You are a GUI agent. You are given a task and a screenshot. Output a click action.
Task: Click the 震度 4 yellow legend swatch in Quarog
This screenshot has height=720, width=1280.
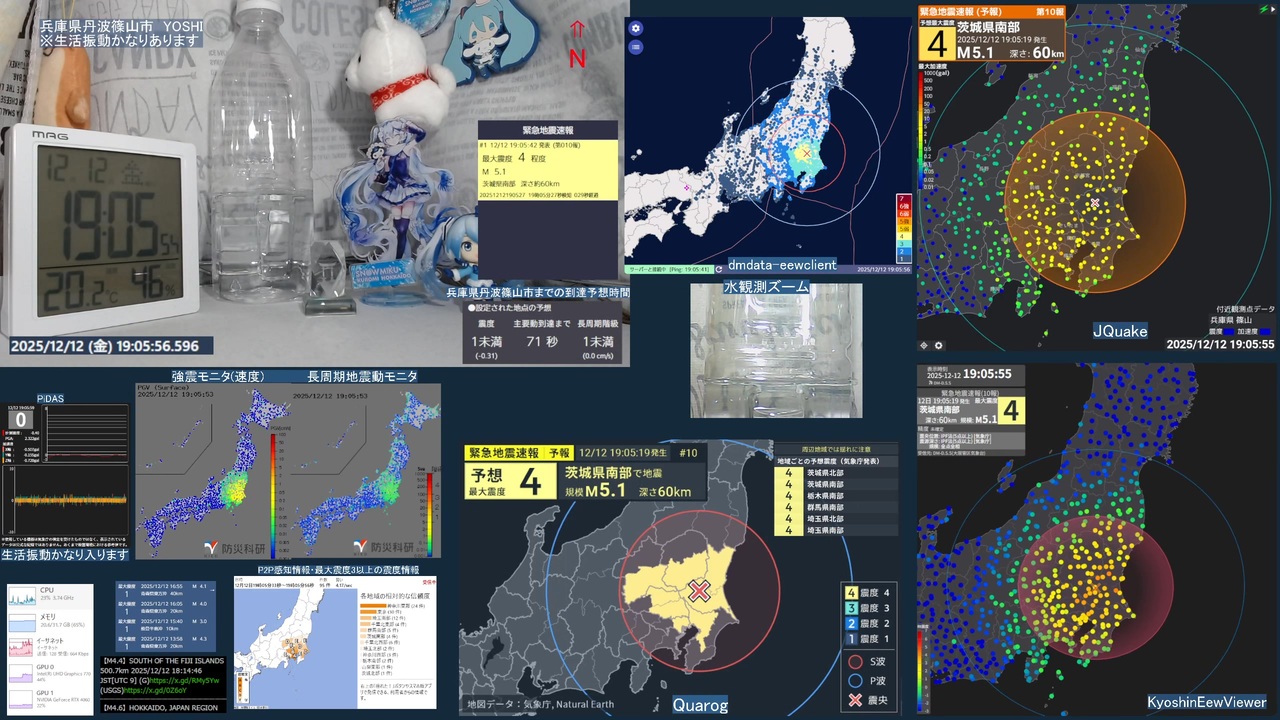point(851,593)
